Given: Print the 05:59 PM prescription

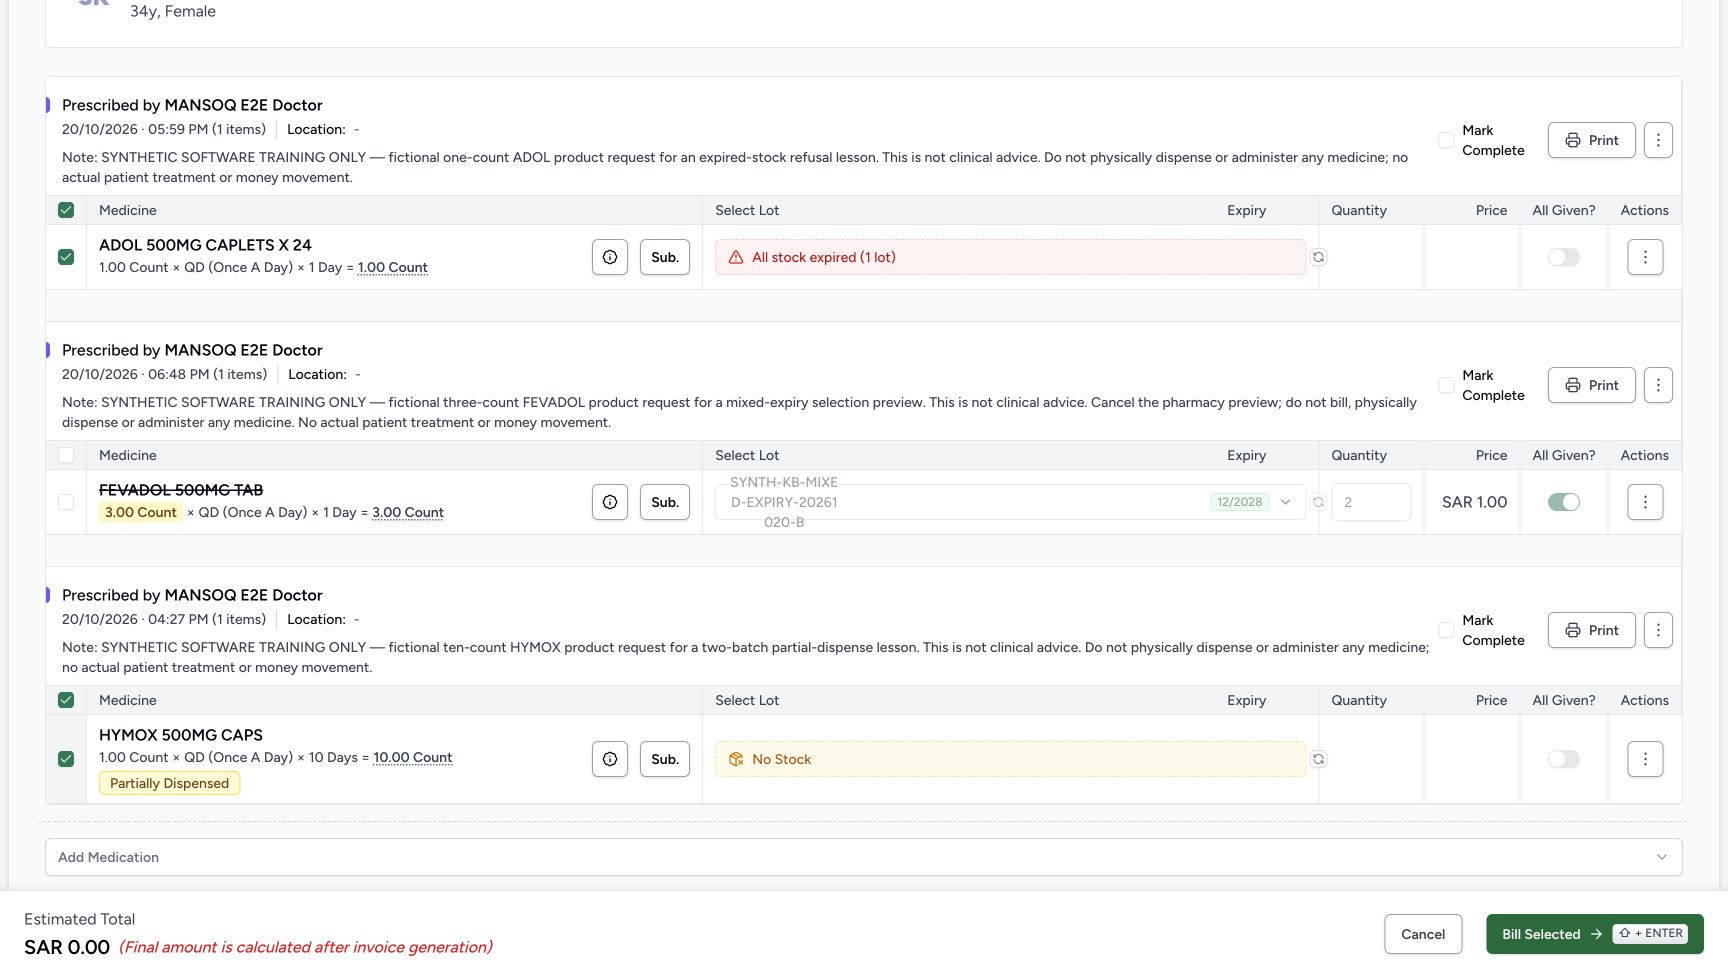Looking at the screenshot, I should [x=1592, y=140].
